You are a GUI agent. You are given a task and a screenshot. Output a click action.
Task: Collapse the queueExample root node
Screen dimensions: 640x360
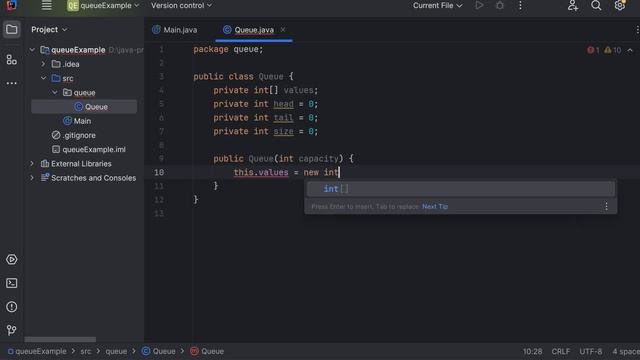(x=32, y=50)
